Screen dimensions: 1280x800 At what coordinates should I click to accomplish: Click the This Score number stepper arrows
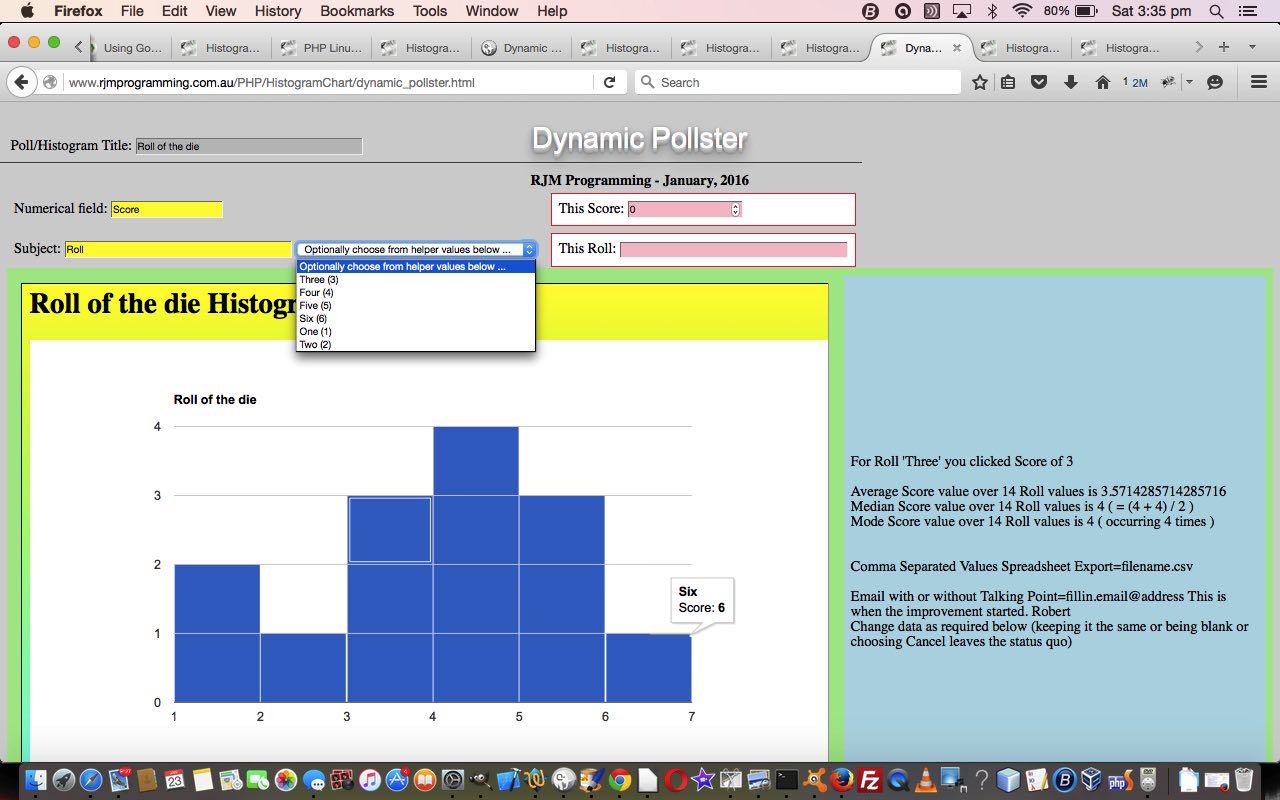(736, 209)
